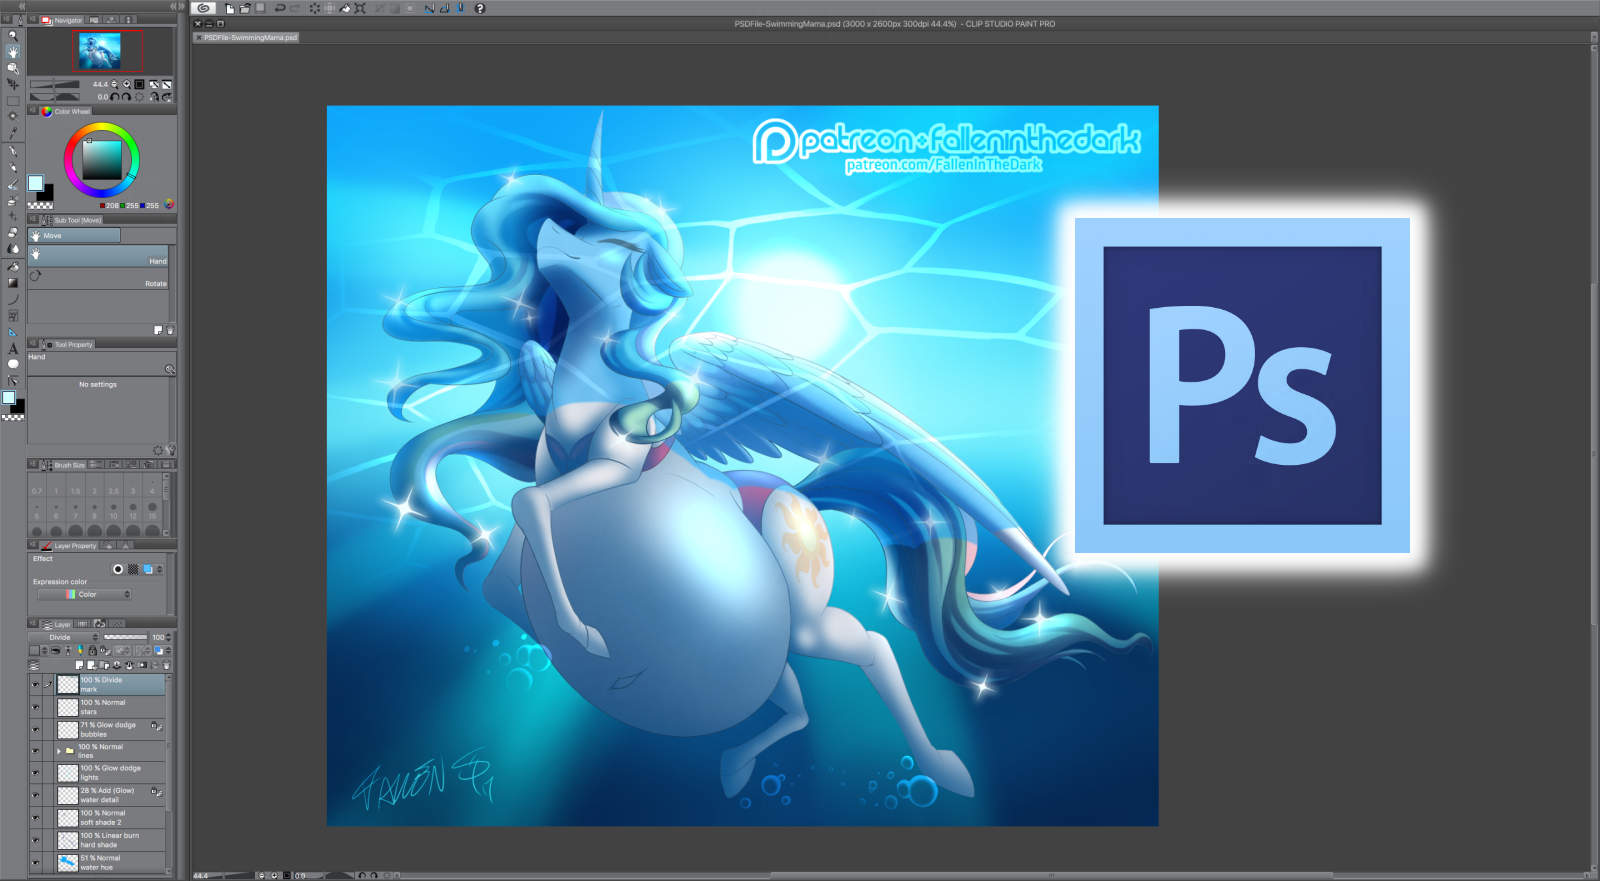Select the Decoration sparkle tool

pyautogui.click(x=13, y=216)
